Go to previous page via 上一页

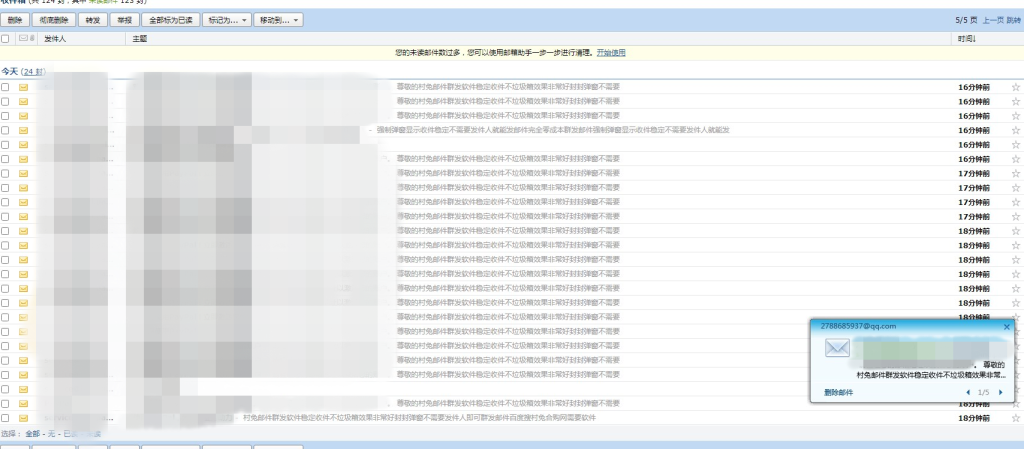point(991,19)
